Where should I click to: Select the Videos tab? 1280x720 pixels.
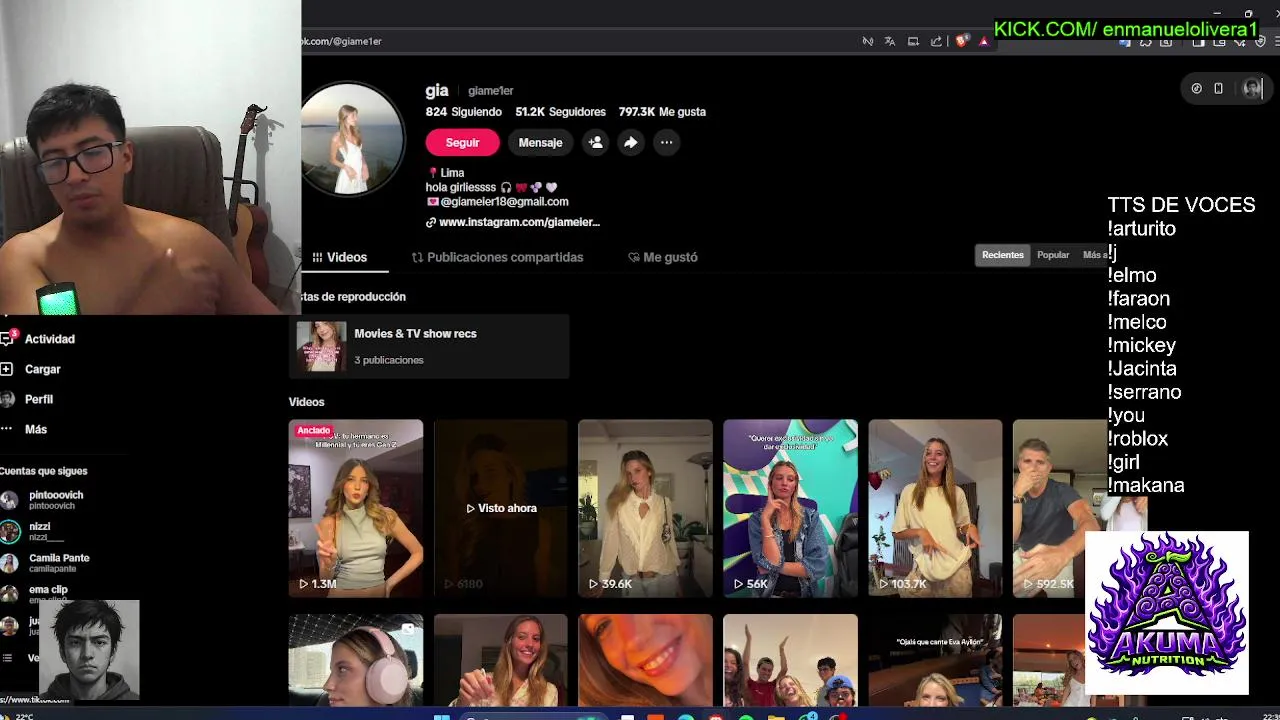[x=339, y=257]
